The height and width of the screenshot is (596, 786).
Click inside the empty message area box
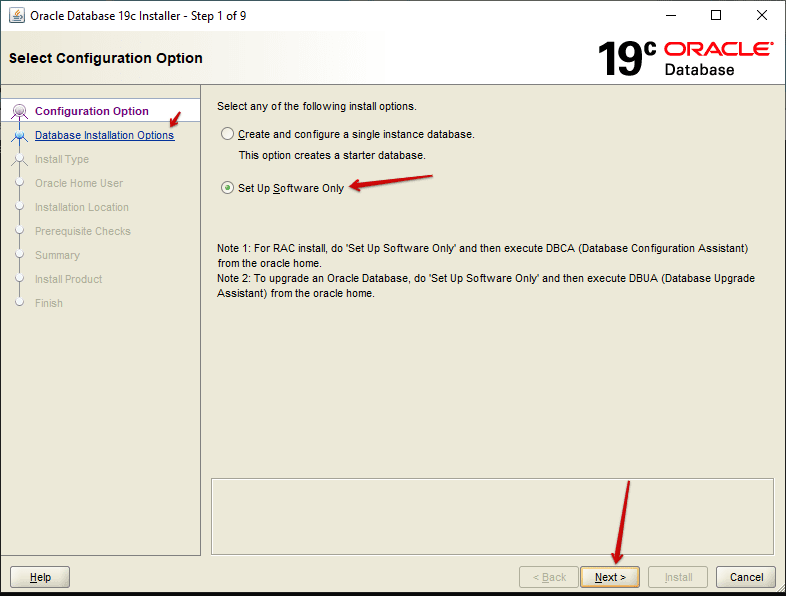(x=492, y=516)
